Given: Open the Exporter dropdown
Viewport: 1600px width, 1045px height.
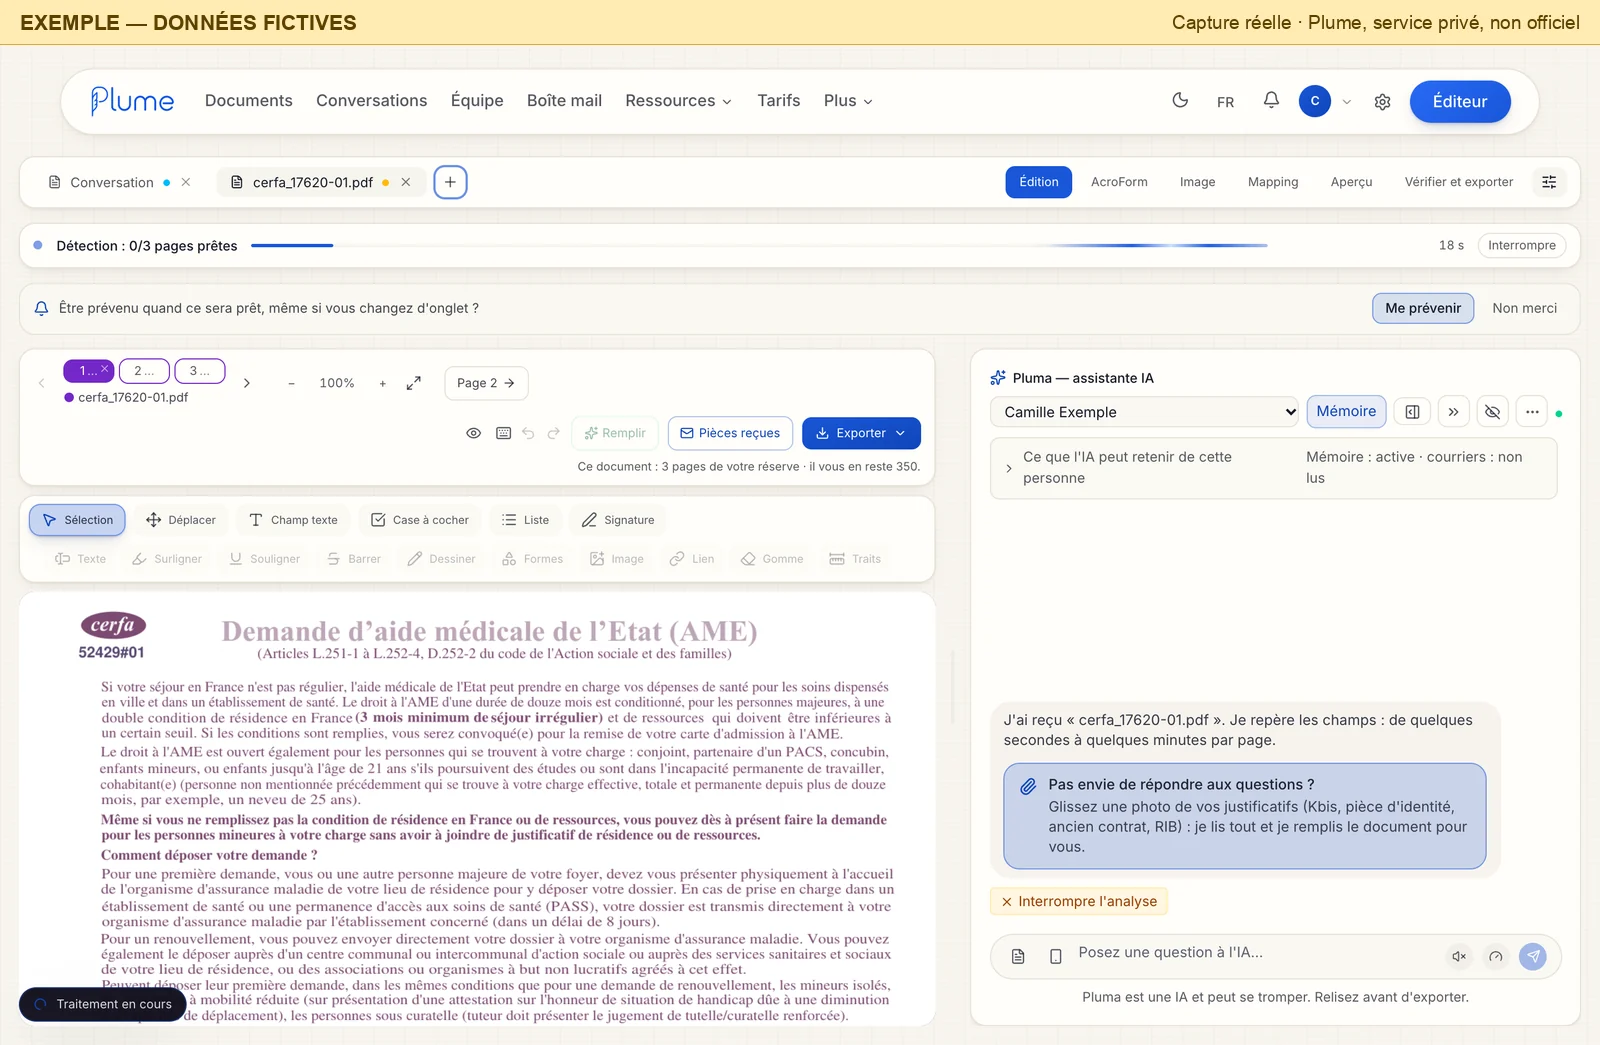Looking at the screenshot, I should 861,433.
